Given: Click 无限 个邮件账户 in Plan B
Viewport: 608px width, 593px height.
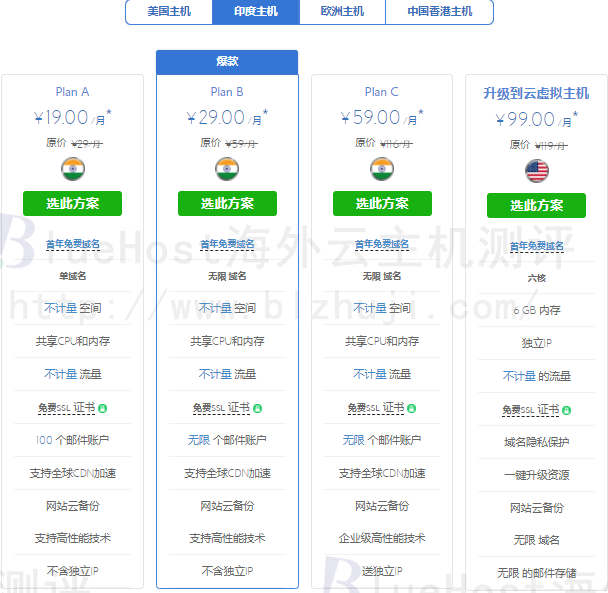Looking at the screenshot, I should point(227,440).
